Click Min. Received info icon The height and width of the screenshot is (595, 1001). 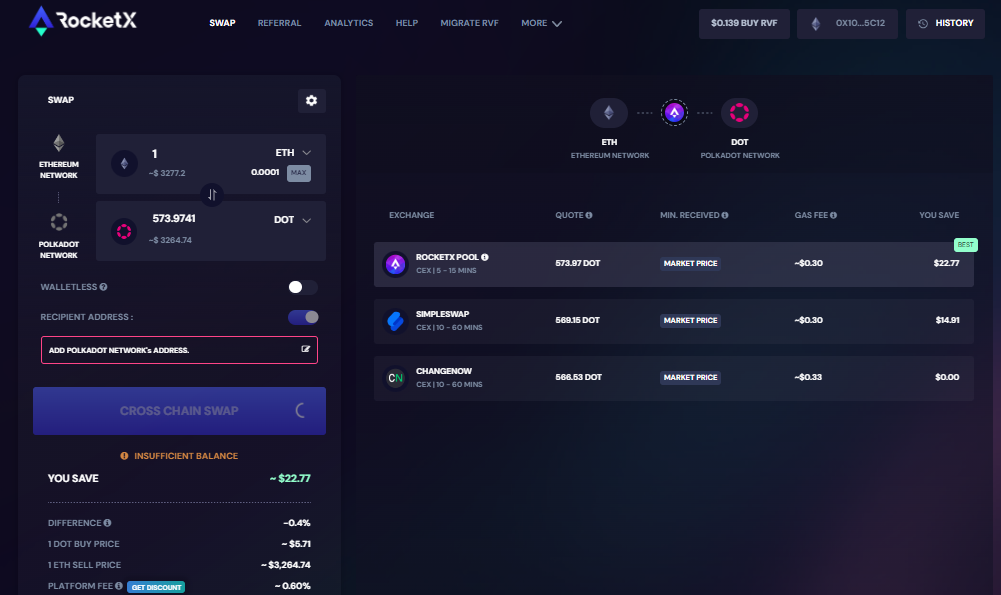point(725,215)
